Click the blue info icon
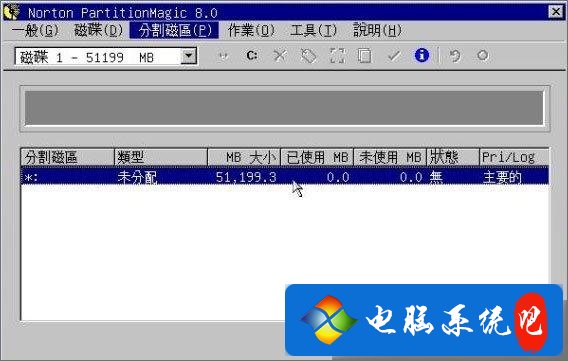This screenshot has height=361, width=568. coord(422,55)
